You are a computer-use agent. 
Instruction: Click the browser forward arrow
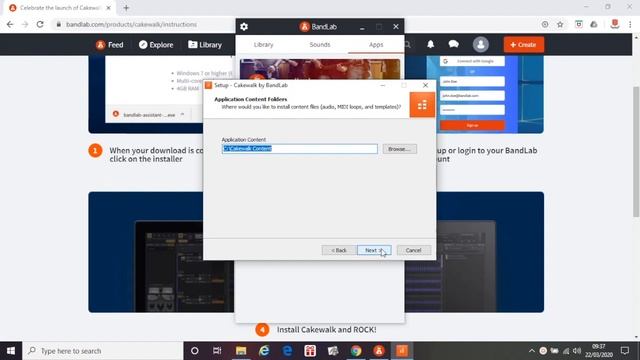point(25,24)
